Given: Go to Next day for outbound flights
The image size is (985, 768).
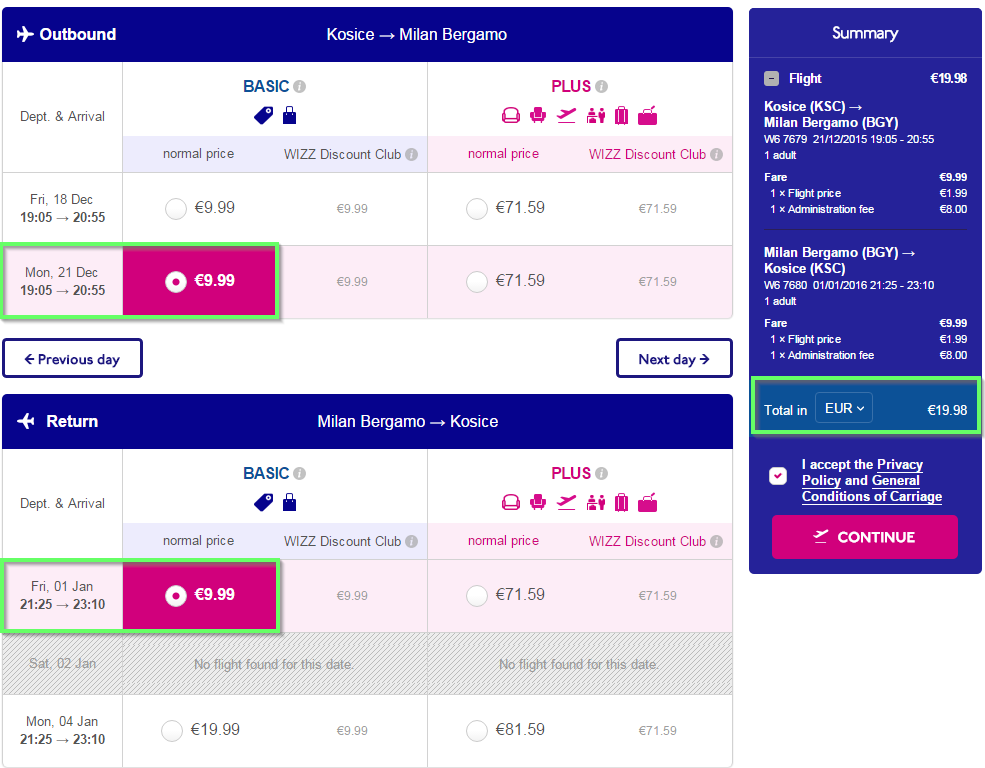Looking at the screenshot, I should [x=674, y=359].
